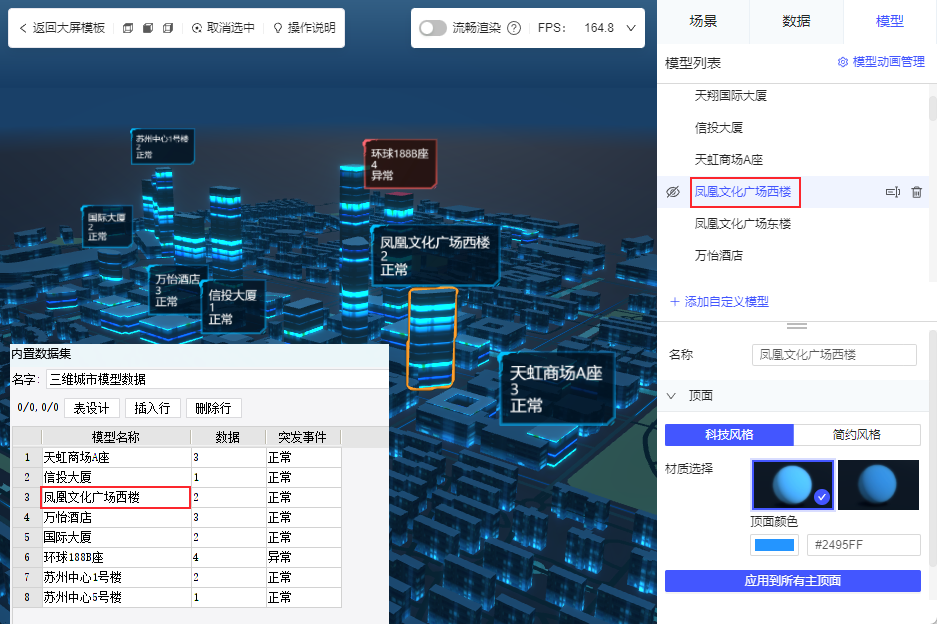Select the 简约风格 style option
Screen dimensions: 937x624
click(857, 435)
